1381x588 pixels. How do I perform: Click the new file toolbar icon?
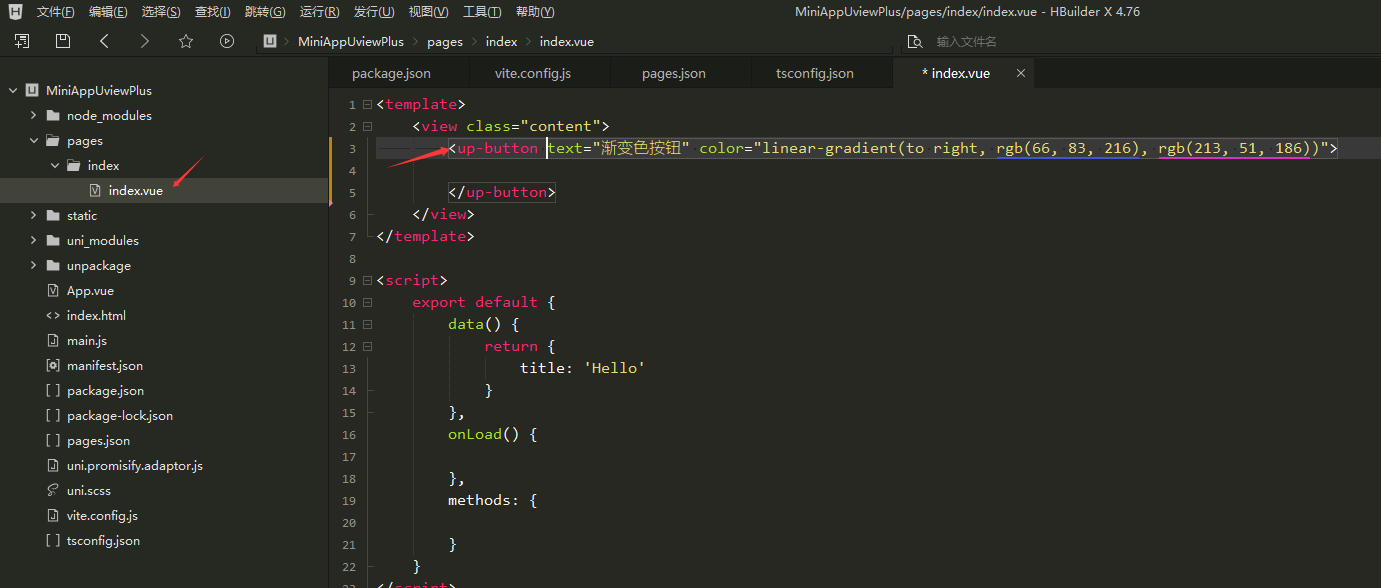point(22,41)
